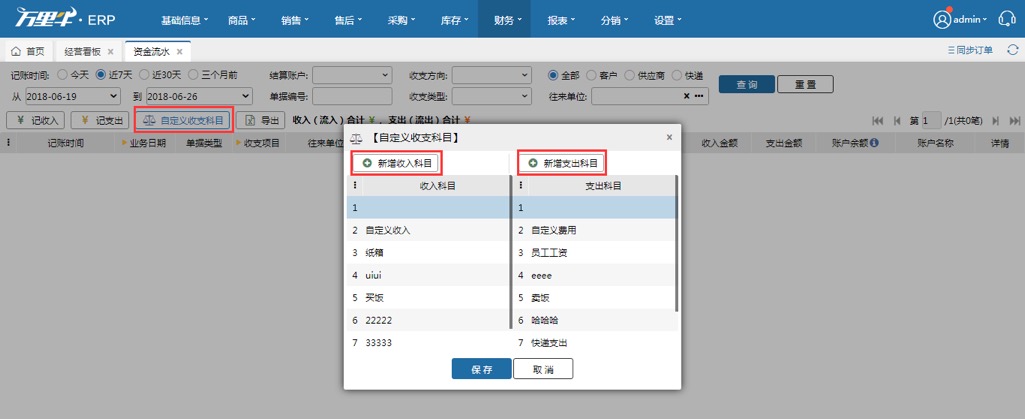Viewport: 1025px width, 419px height.
Task: Open 往来单位 picker via ellipsis icon
Action: pos(699,96)
